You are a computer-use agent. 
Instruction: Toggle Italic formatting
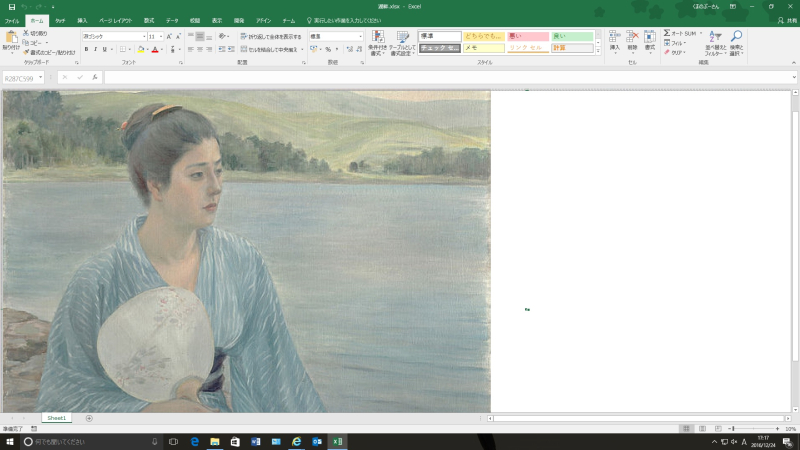[x=95, y=49]
